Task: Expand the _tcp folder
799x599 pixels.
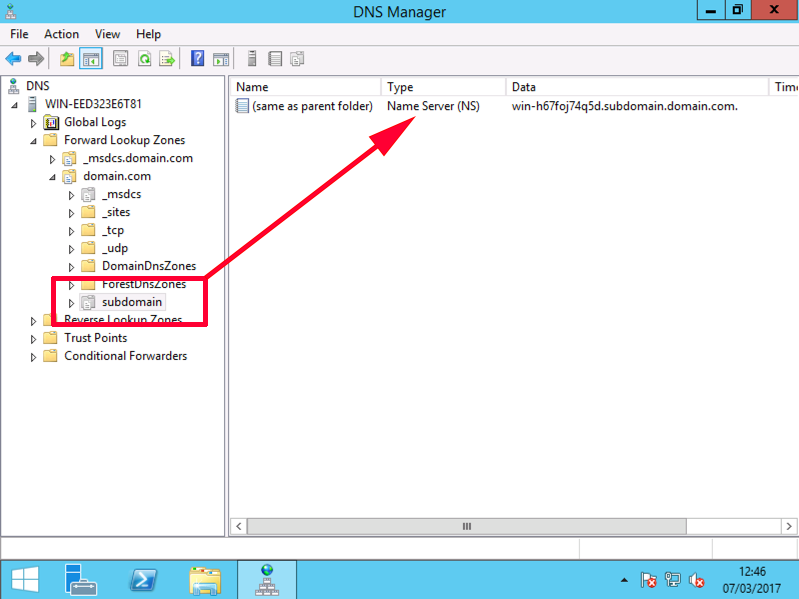Action: click(x=71, y=231)
